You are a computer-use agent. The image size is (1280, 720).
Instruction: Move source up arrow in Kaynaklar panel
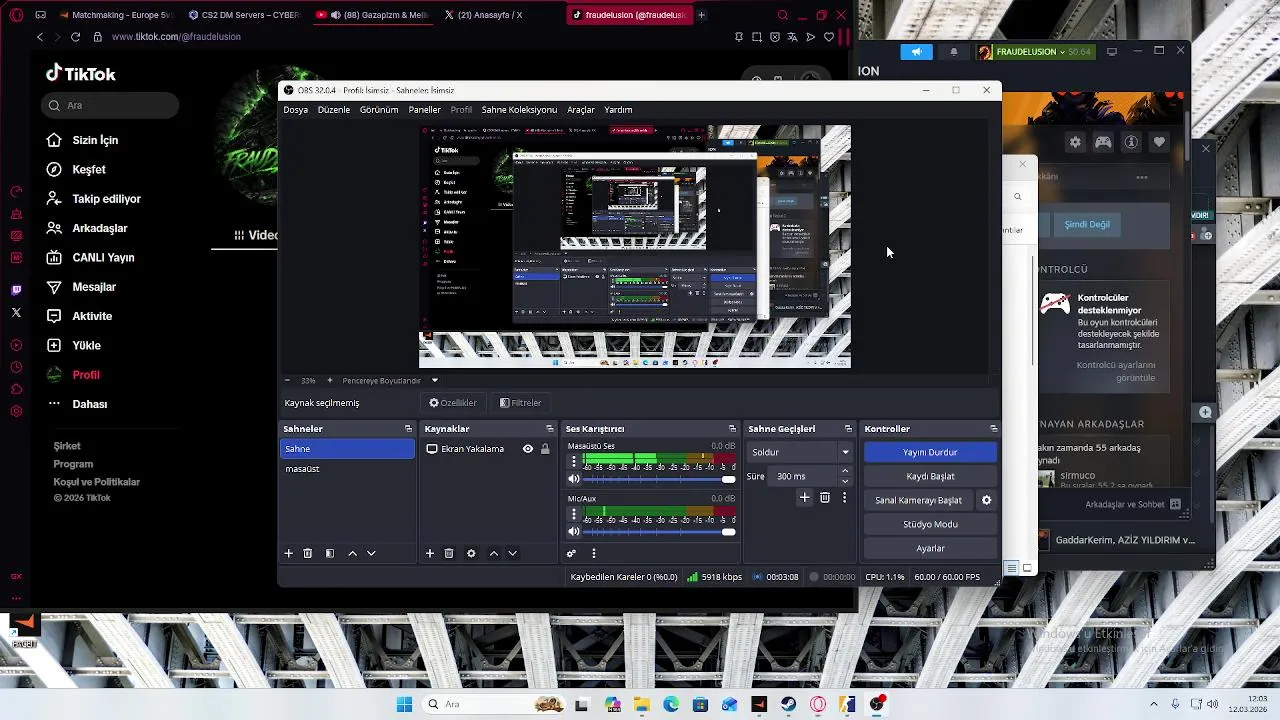tap(493, 553)
